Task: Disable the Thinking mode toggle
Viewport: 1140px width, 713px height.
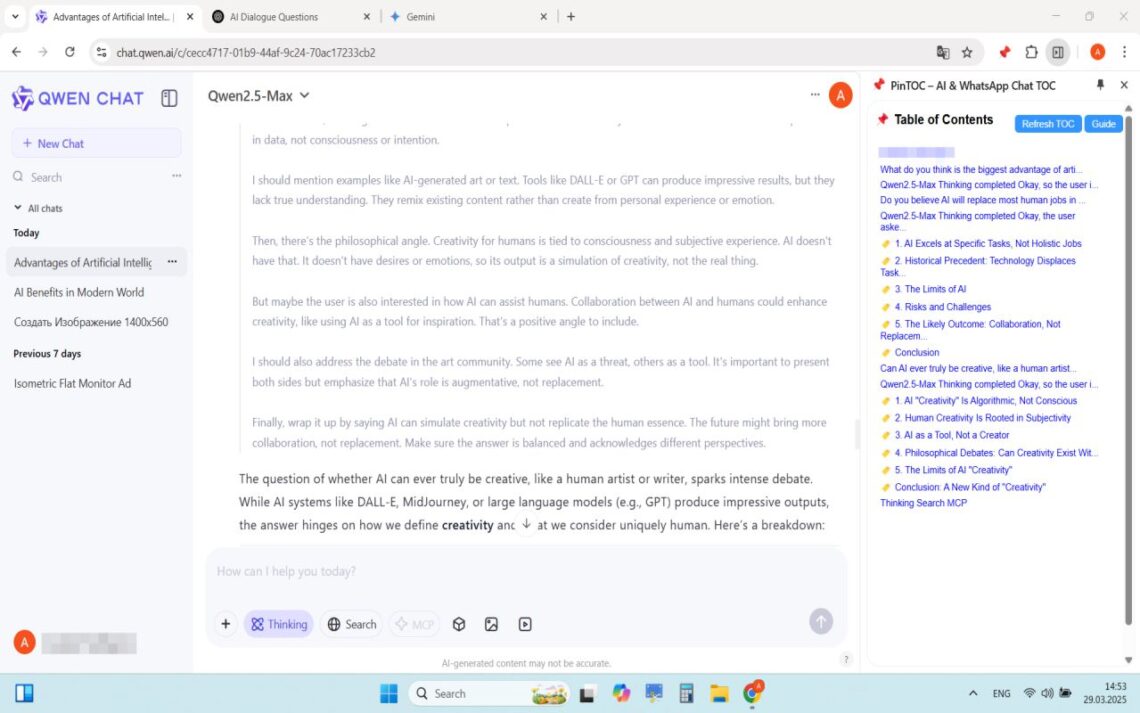Action: point(279,623)
